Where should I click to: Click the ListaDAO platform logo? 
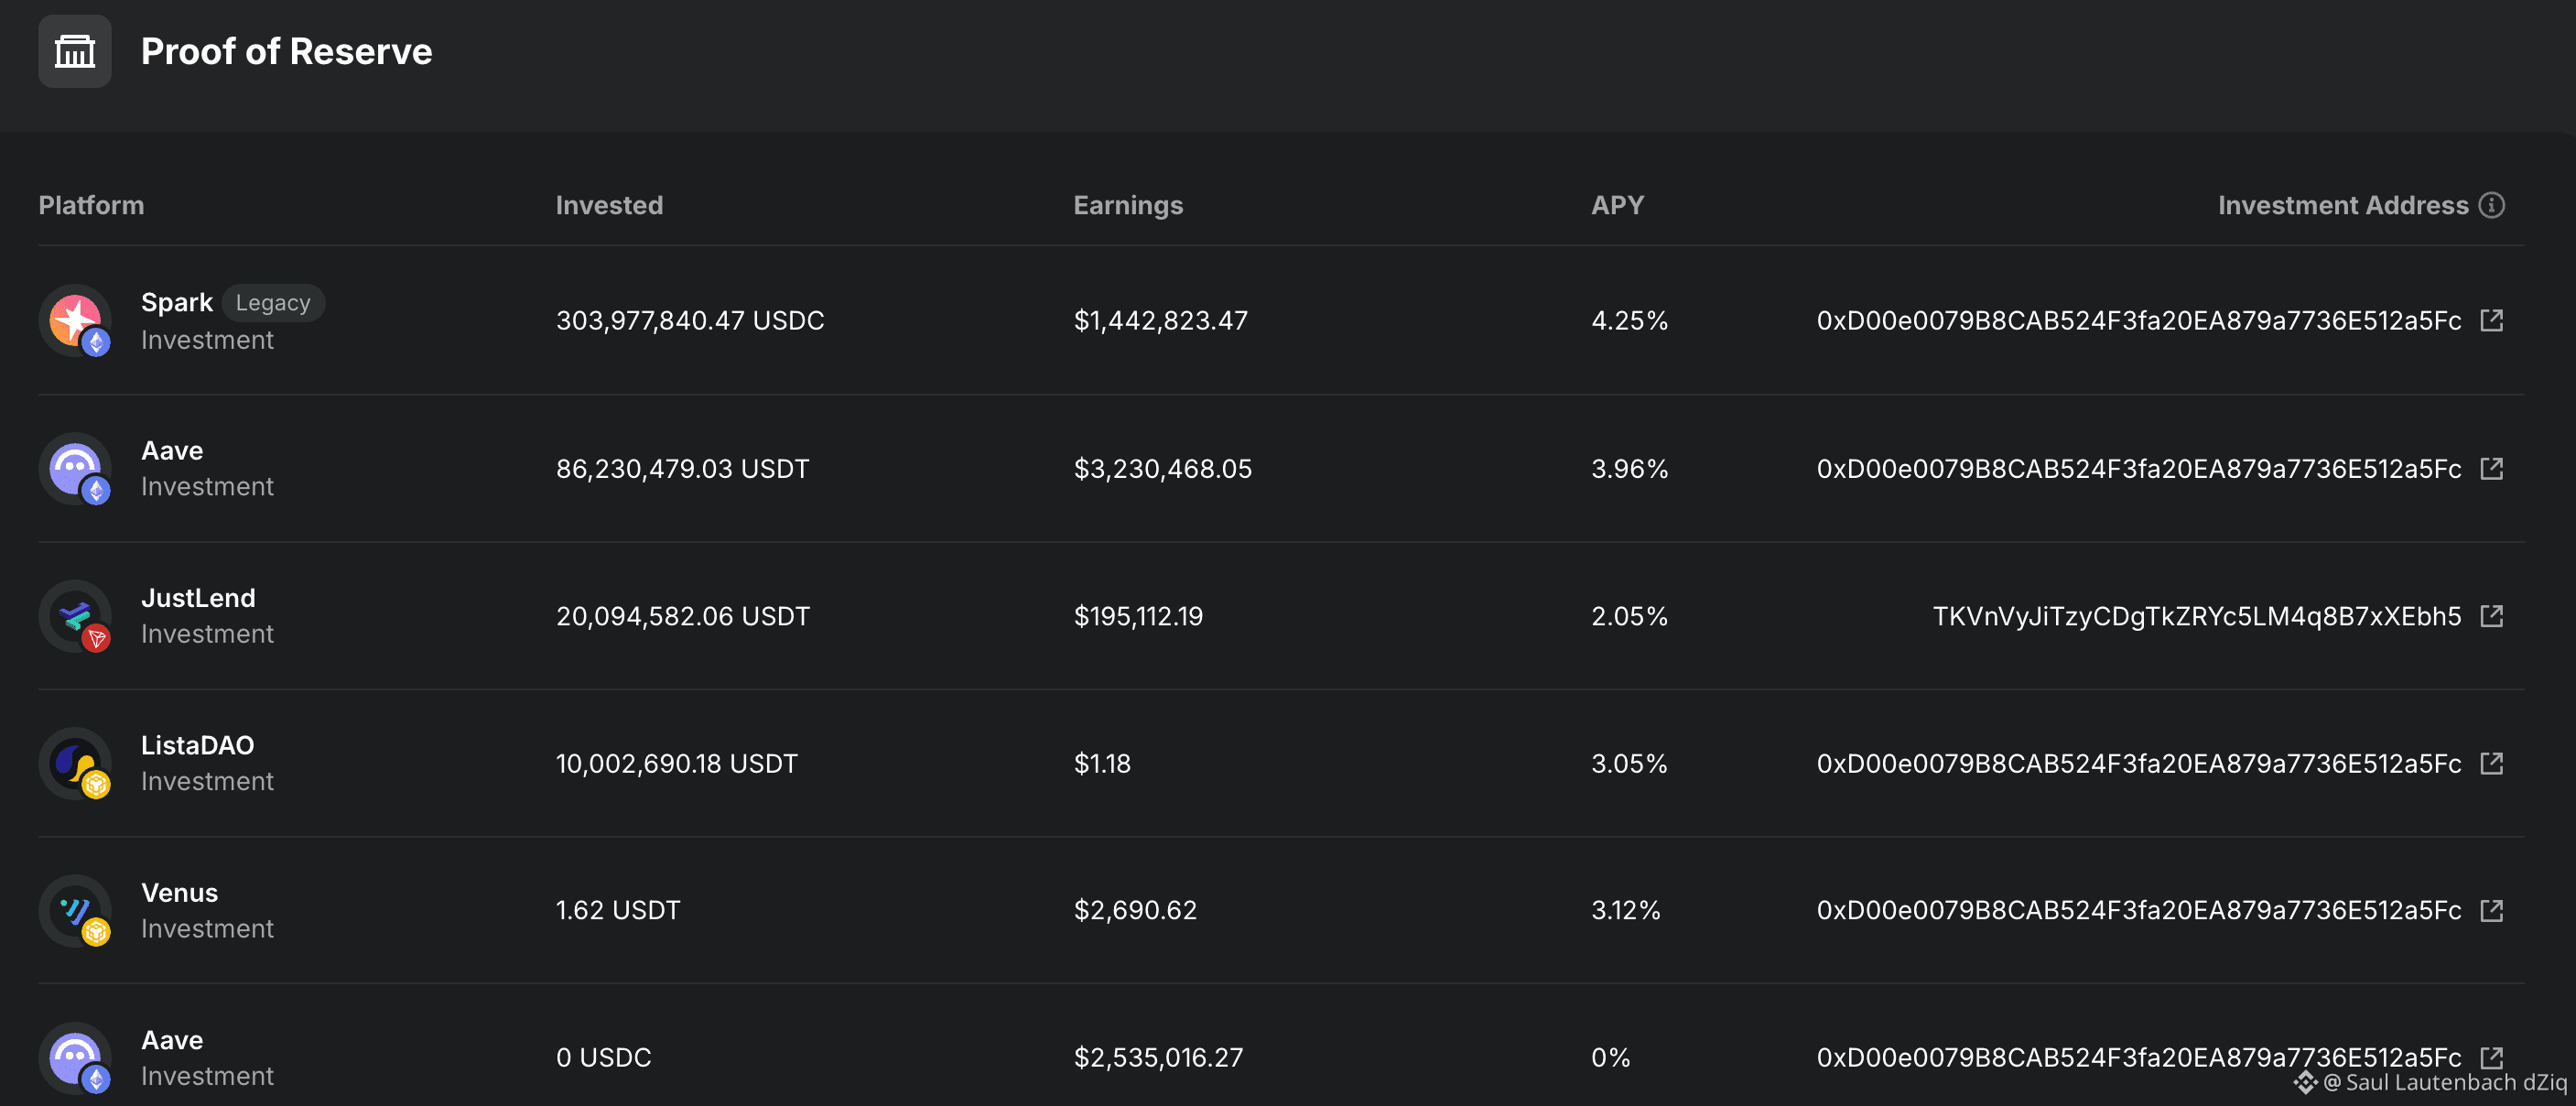[x=75, y=763]
